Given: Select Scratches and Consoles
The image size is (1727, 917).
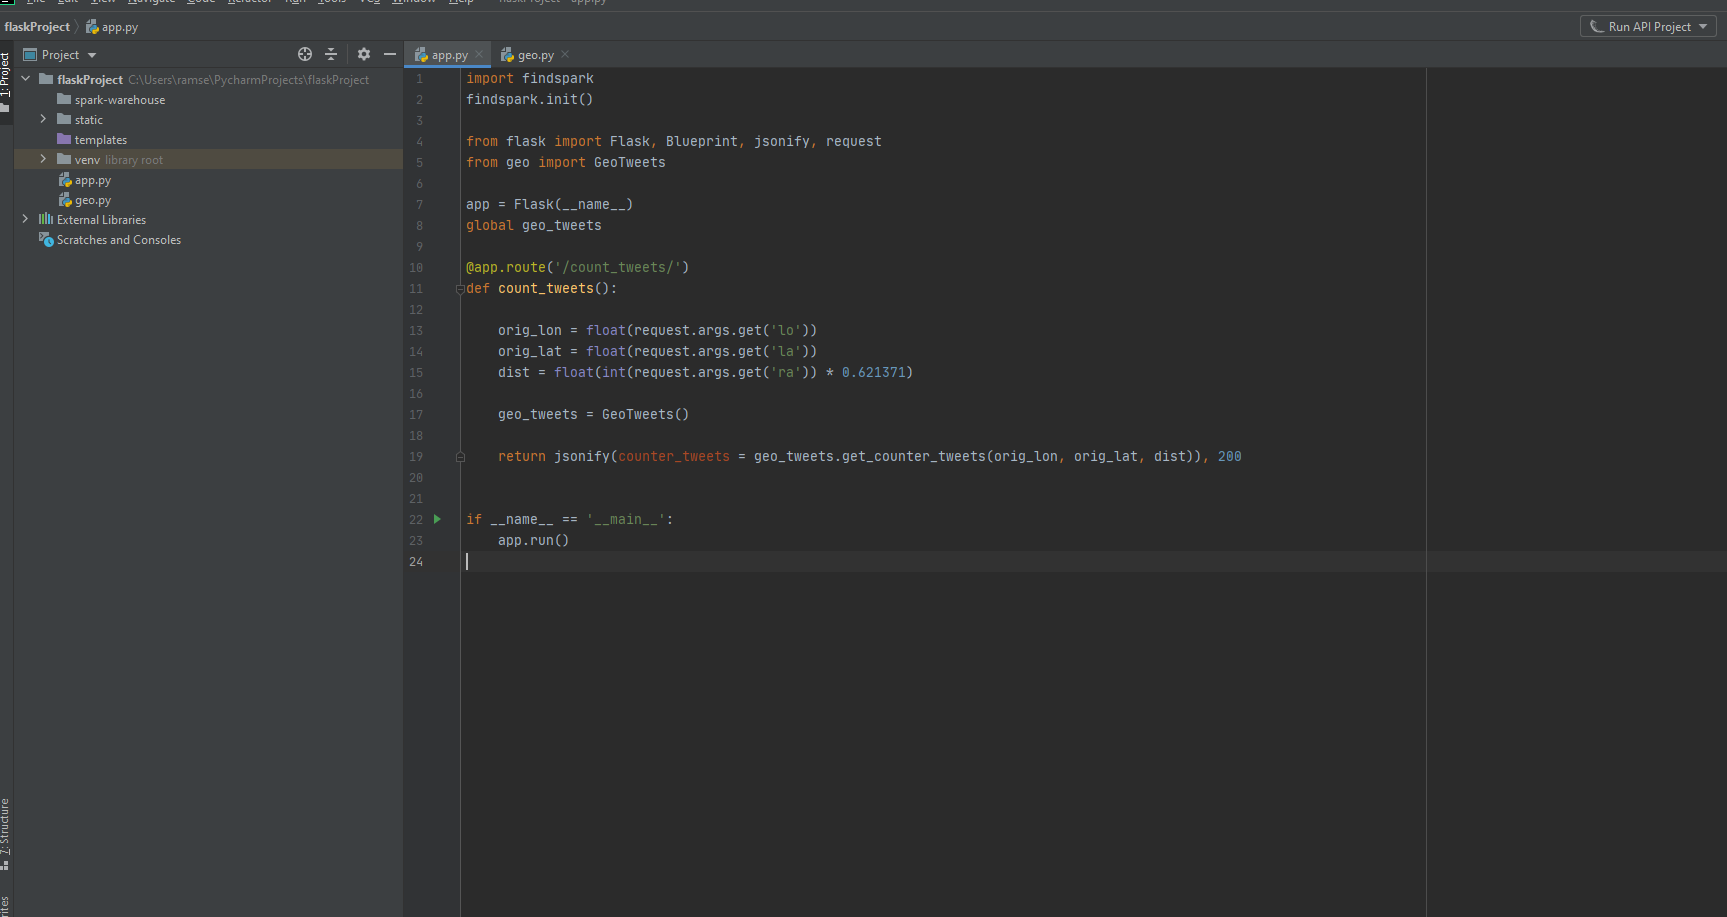Looking at the screenshot, I should 208,239.
